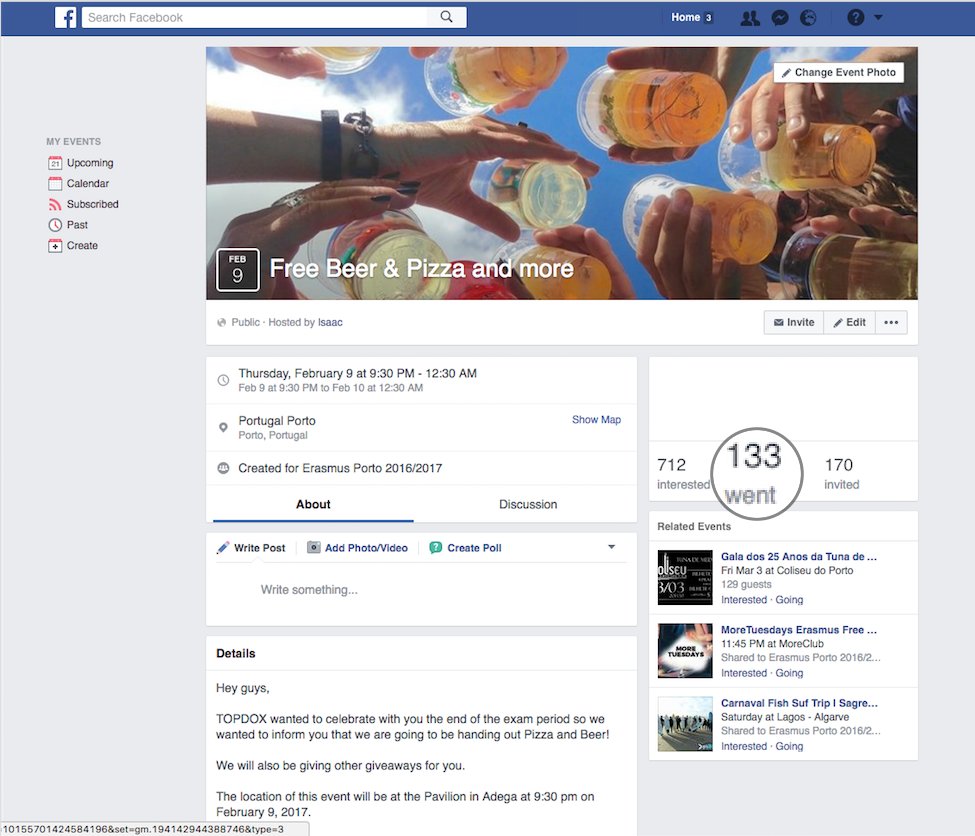Open Past events
975x836 pixels.
click(77, 225)
